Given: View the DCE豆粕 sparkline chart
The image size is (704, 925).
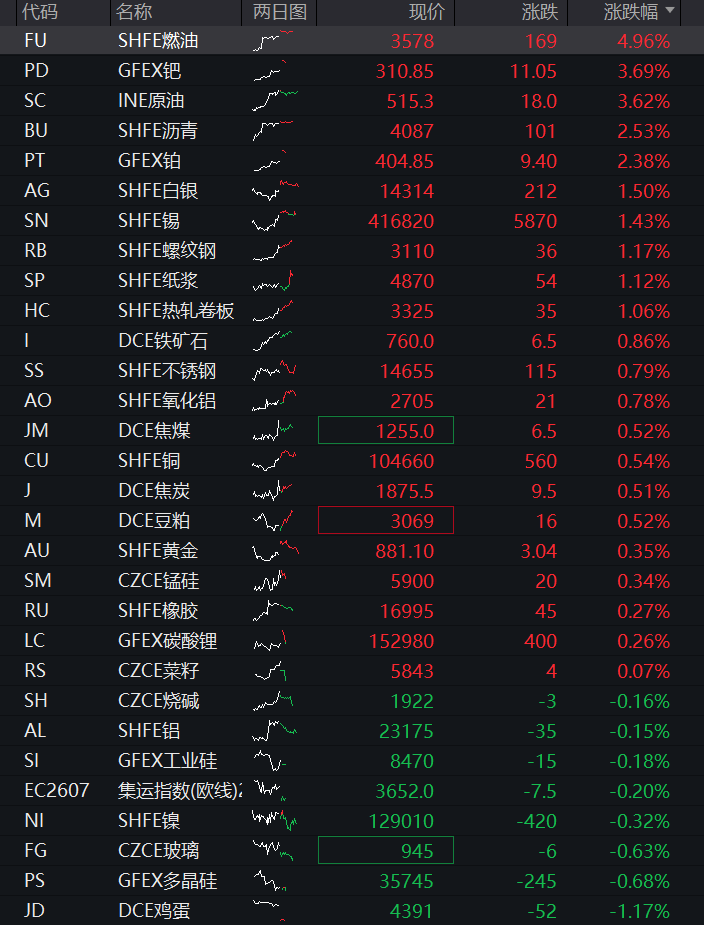Looking at the screenshot, I should pyautogui.click(x=273, y=520).
